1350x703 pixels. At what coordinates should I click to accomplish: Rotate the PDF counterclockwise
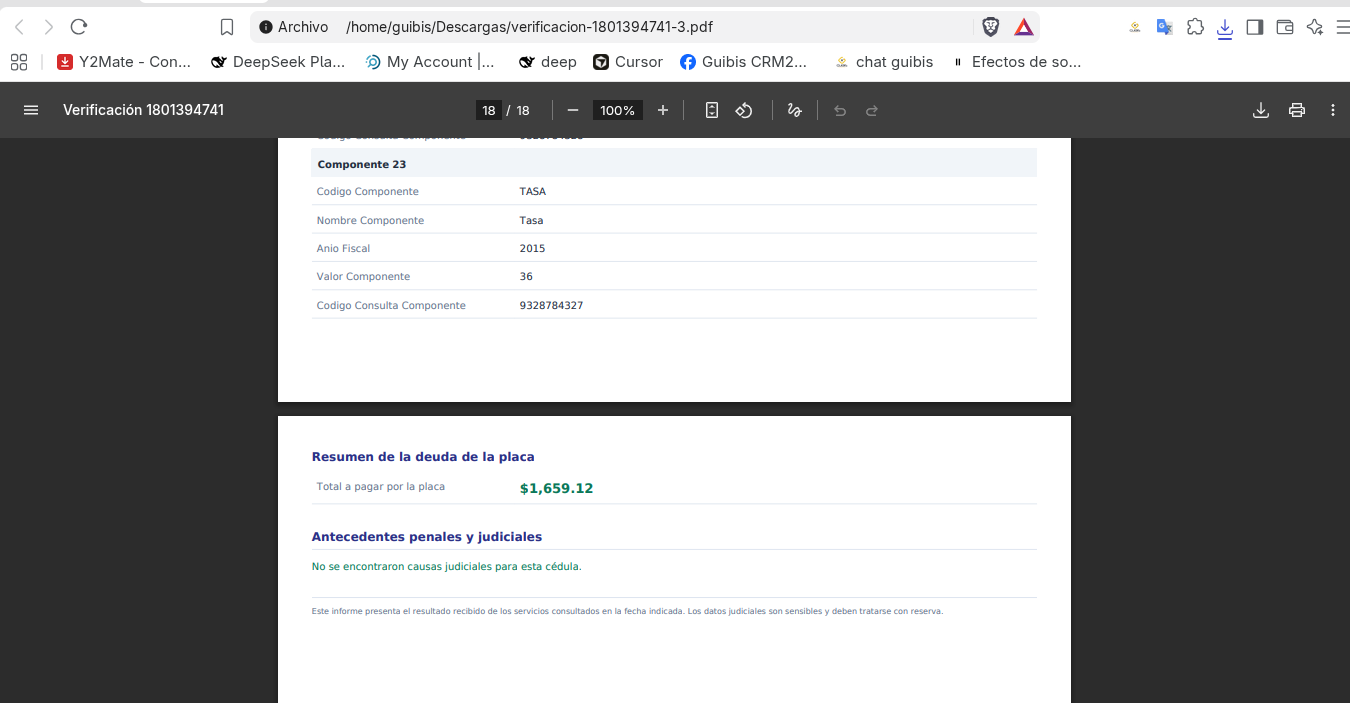(x=744, y=110)
